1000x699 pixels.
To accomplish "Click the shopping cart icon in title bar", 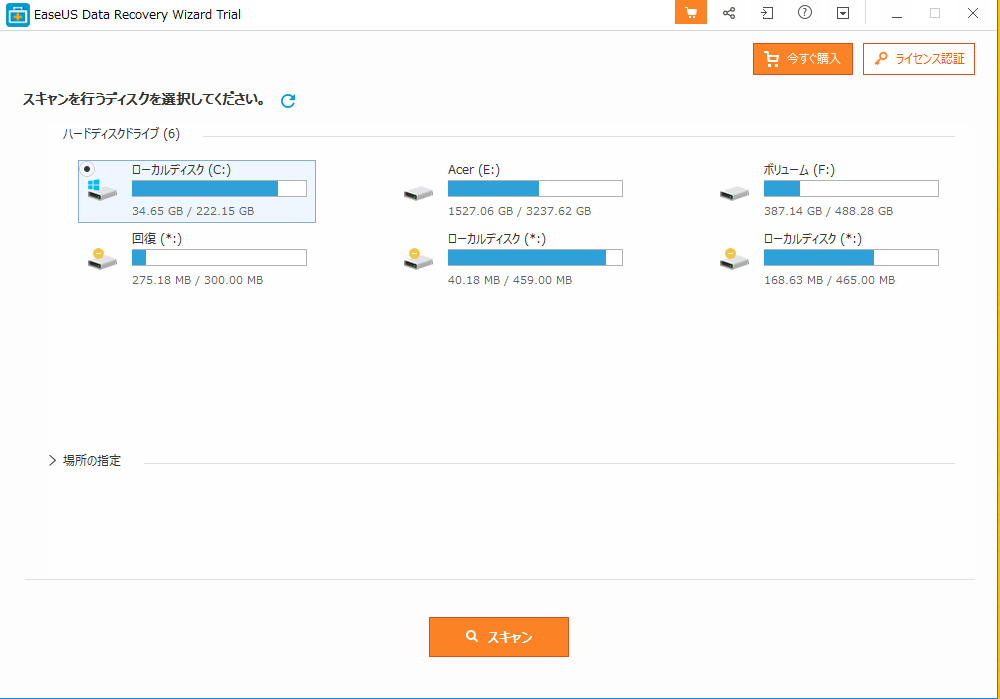I will pyautogui.click(x=690, y=13).
